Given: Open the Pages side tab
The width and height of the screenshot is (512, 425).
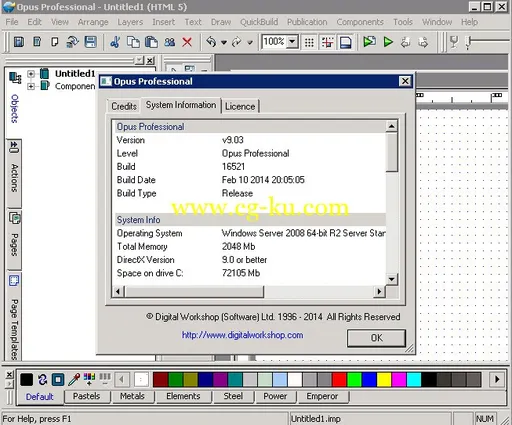Looking at the screenshot, I should click(14, 240).
